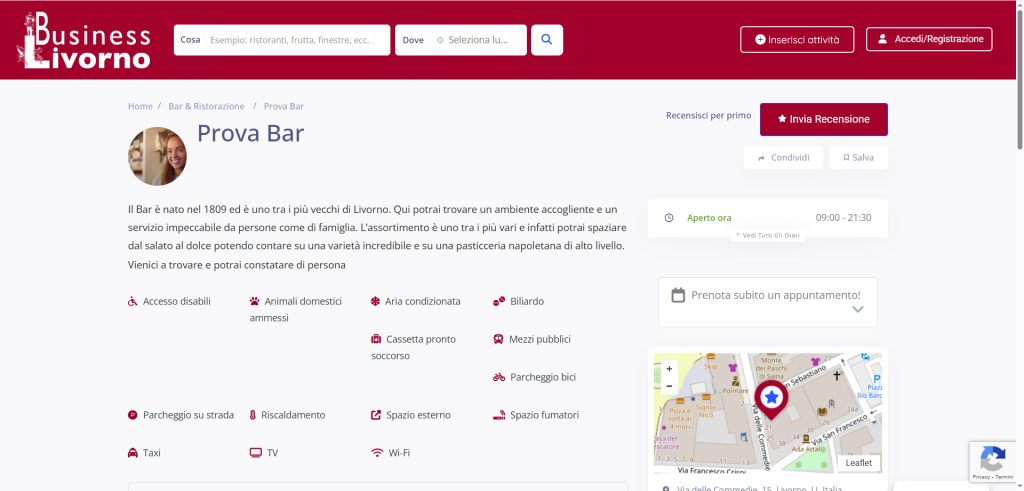Click the map zoom in plus
Screen dimensions: 1024x491
coord(669,369)
